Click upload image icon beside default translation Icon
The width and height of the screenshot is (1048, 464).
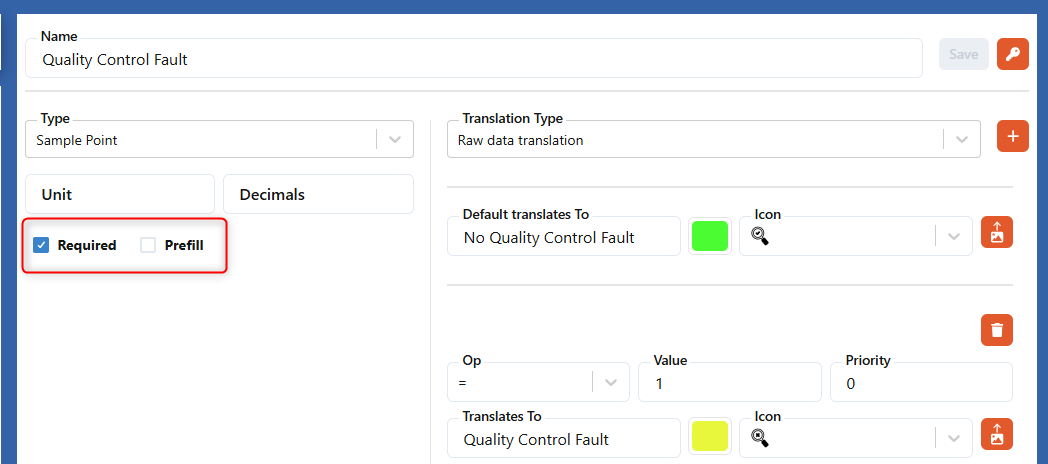click(996, 233)
